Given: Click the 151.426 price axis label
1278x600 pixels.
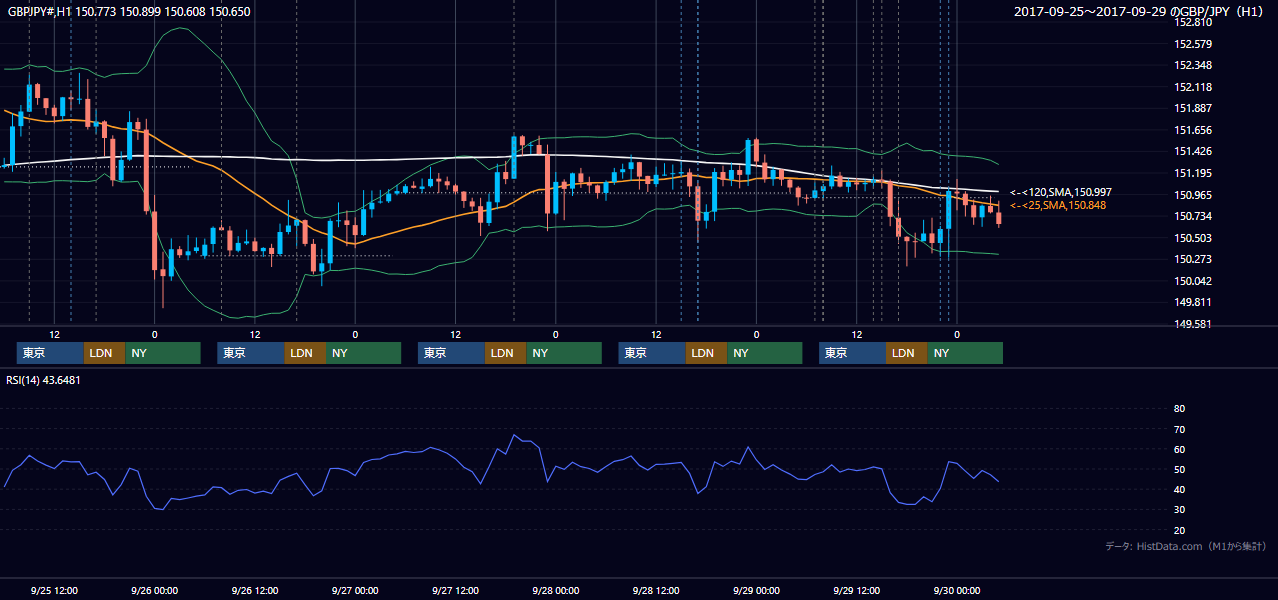Looking at the screenshot, I should coord(1193,152).
